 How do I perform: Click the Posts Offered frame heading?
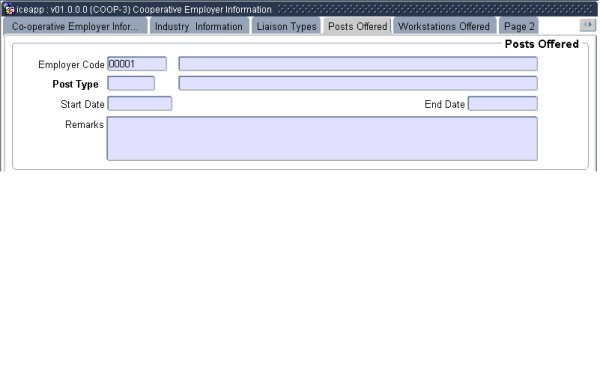[541, 44]
